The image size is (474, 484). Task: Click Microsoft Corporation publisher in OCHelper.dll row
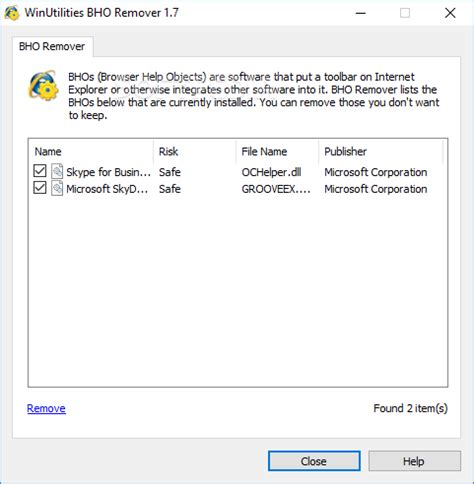tap(376, 172)
